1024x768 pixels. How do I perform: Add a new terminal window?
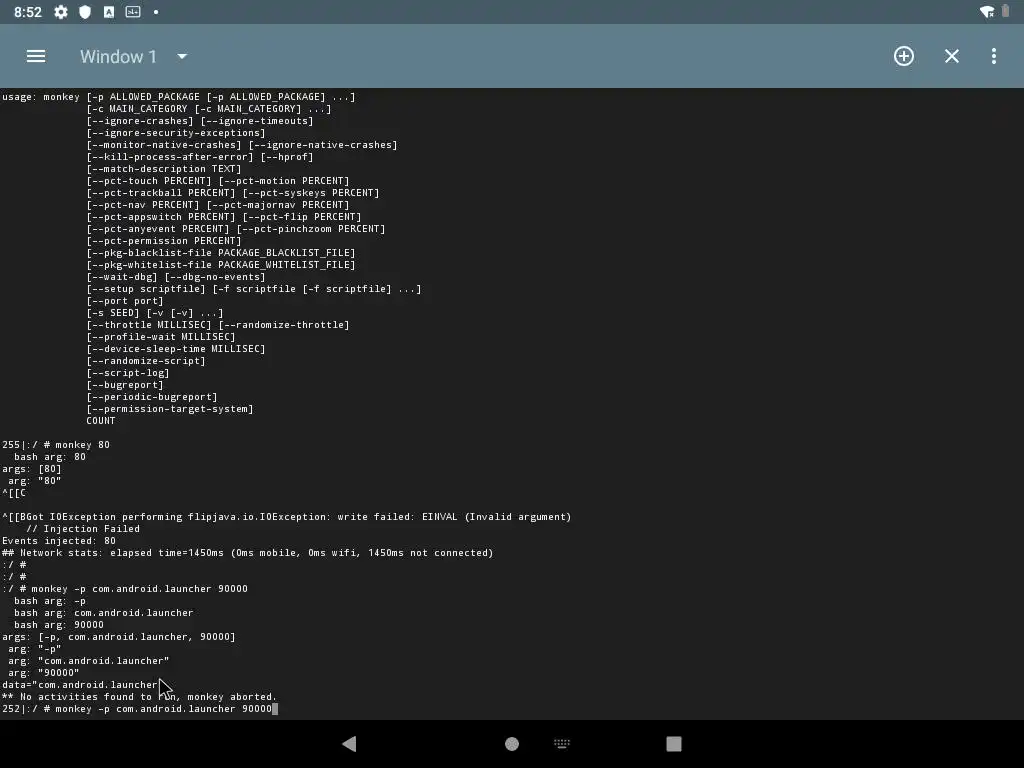click(x=904, y=56)
